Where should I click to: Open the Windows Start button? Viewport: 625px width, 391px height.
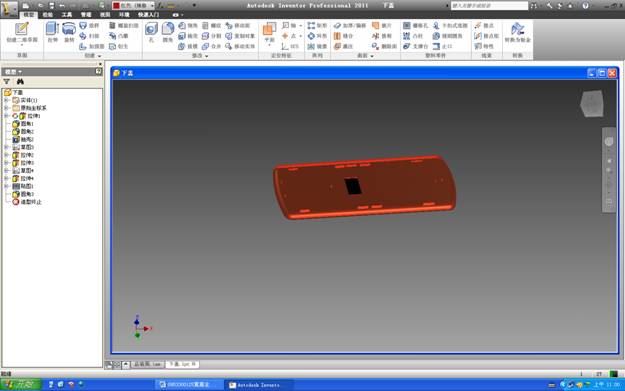21,384
